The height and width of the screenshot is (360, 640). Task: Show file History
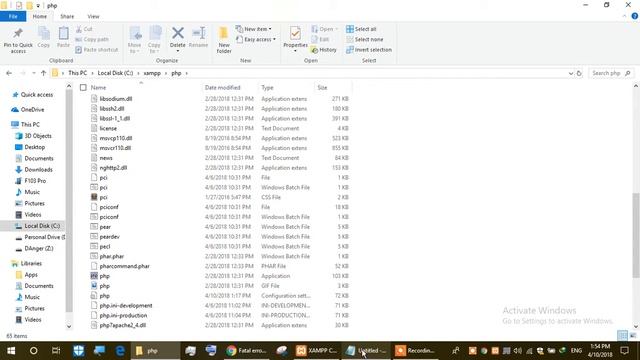(x=324, y=50)
